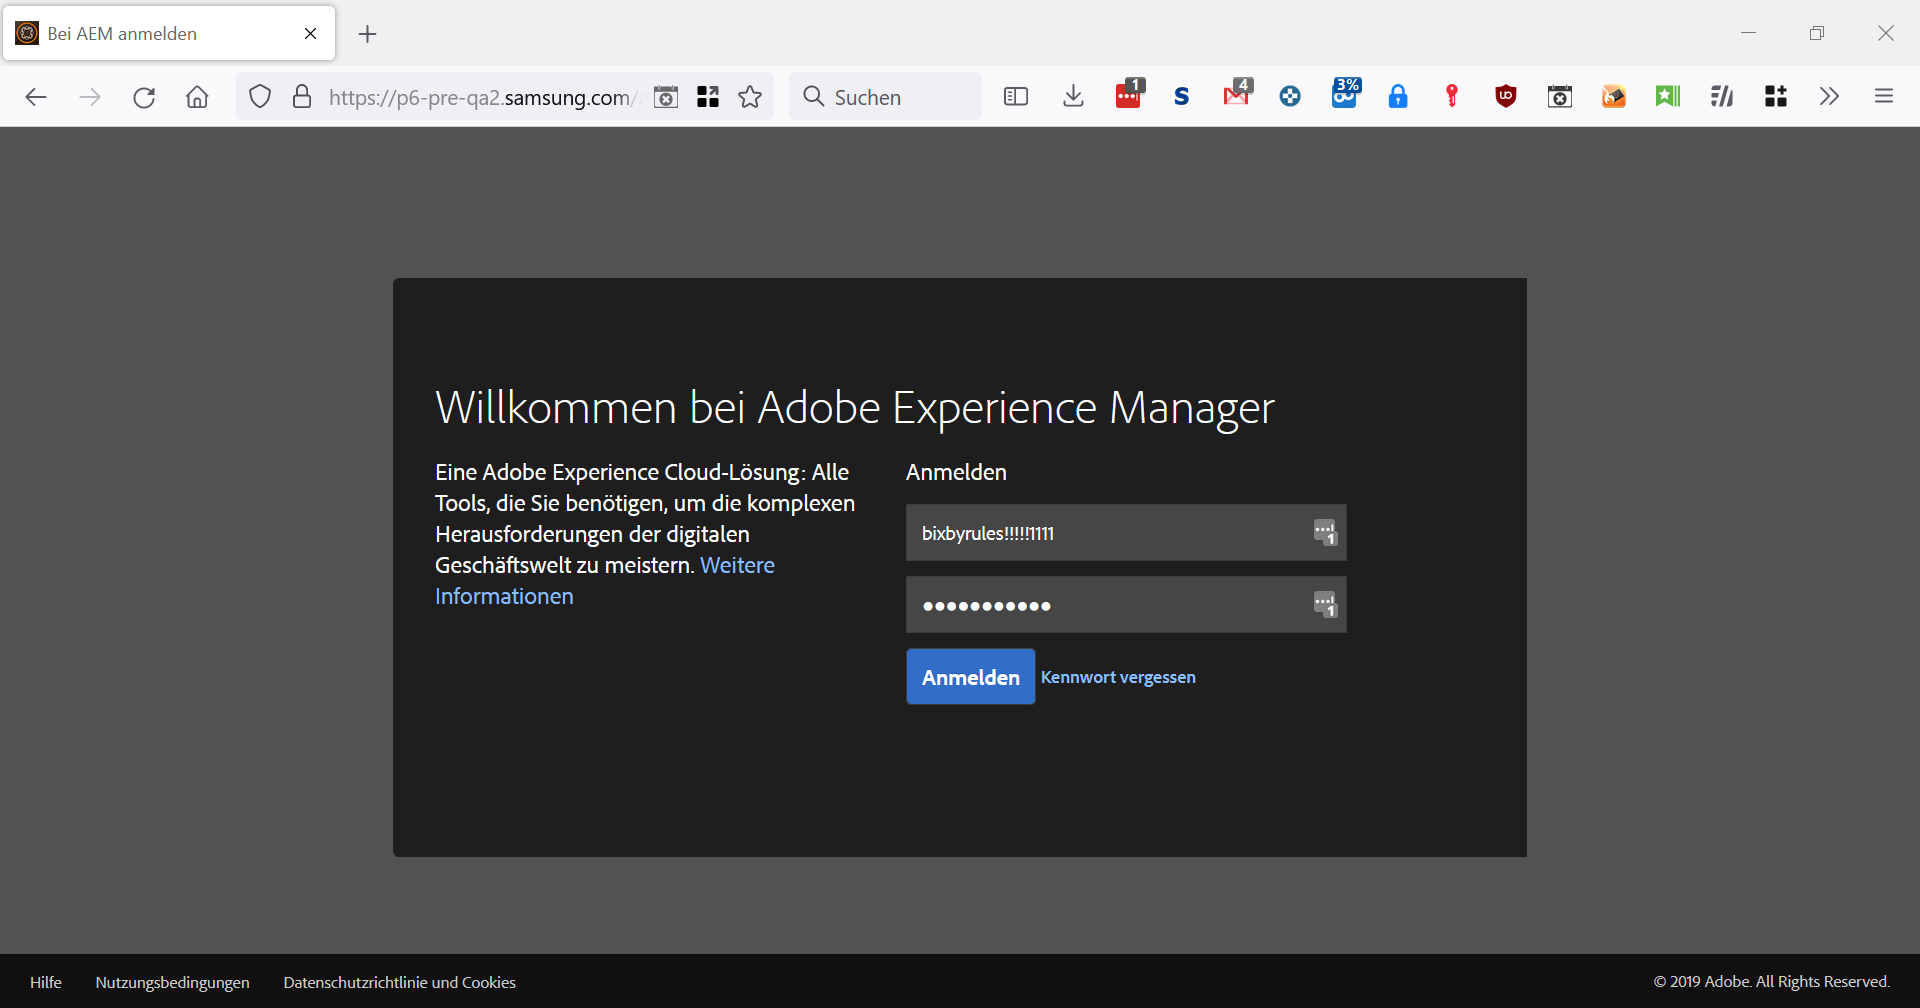
Task: Open a new browser tab
Action: 368,34
